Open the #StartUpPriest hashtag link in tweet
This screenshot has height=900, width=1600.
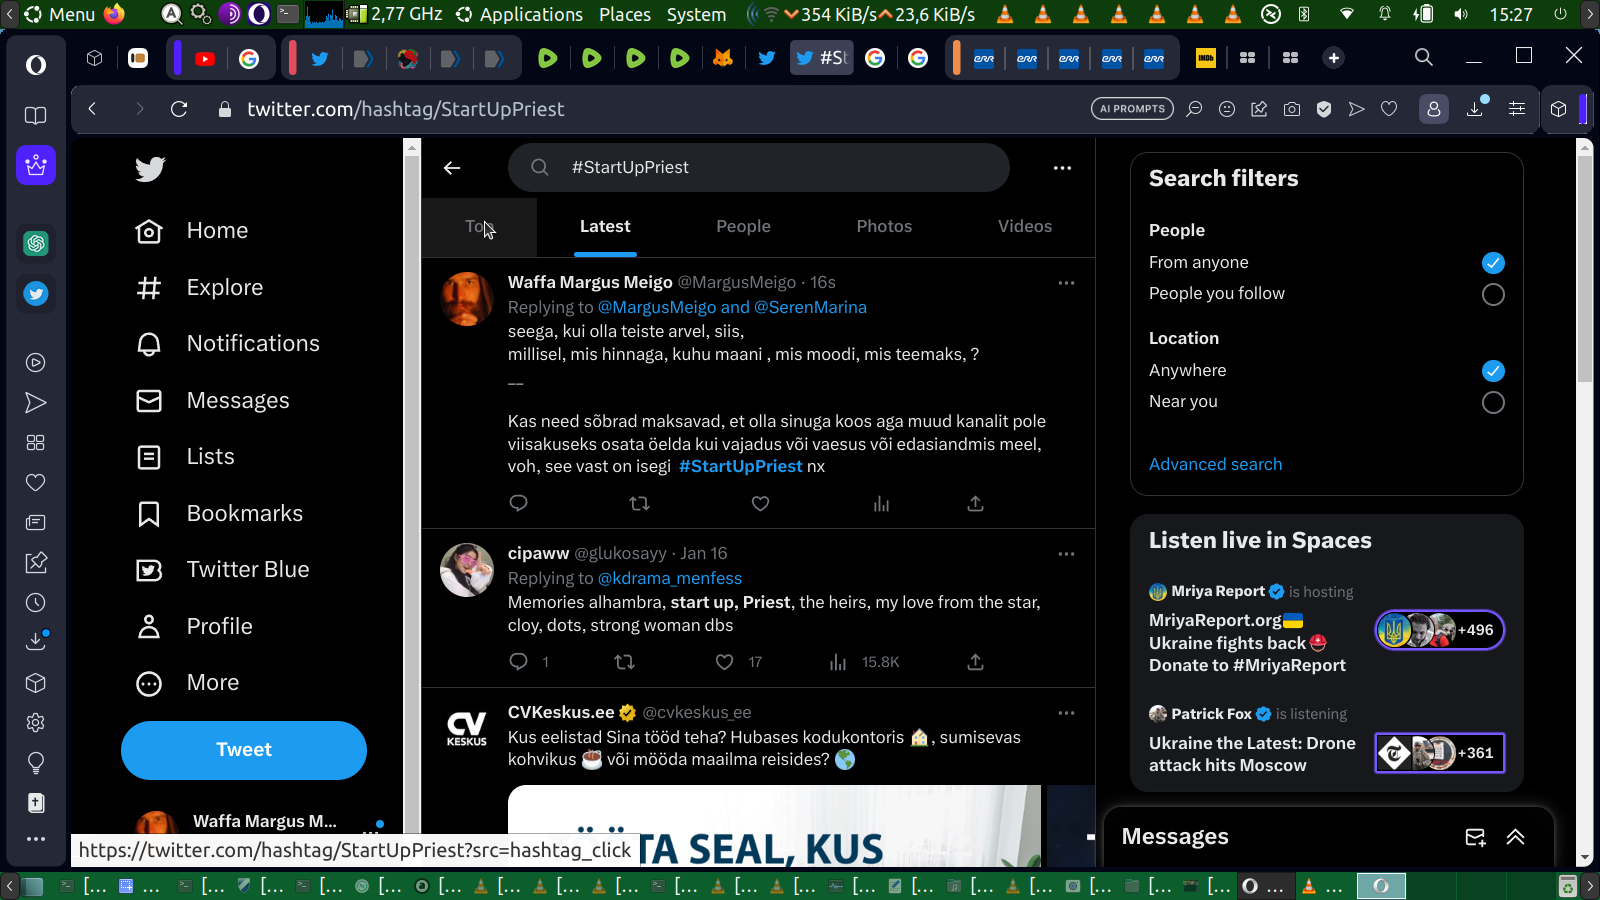pyautogui.click(x=740, y=467)
